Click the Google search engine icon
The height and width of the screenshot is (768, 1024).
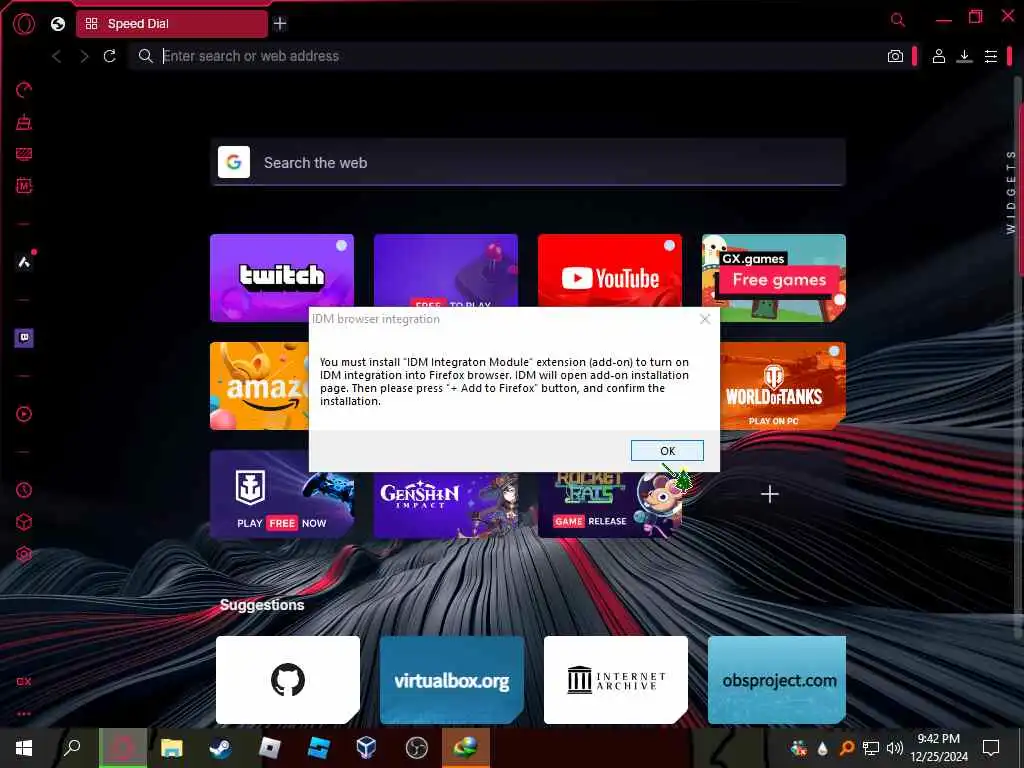234,162
